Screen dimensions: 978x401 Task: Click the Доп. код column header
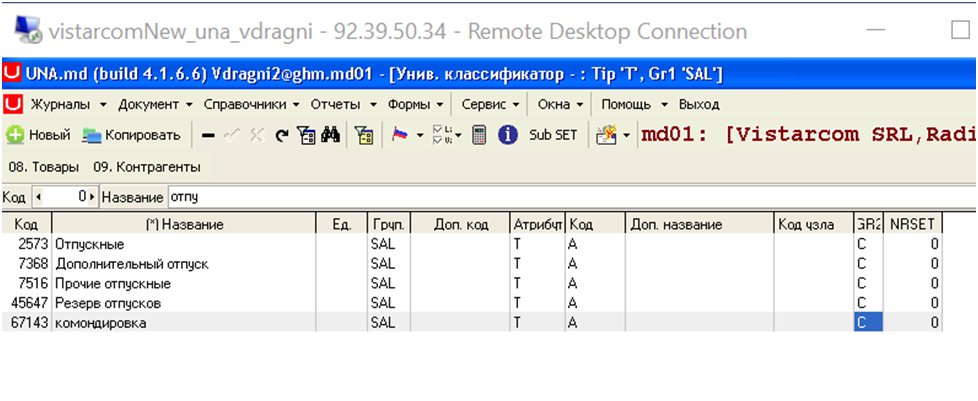coord(461,225)
